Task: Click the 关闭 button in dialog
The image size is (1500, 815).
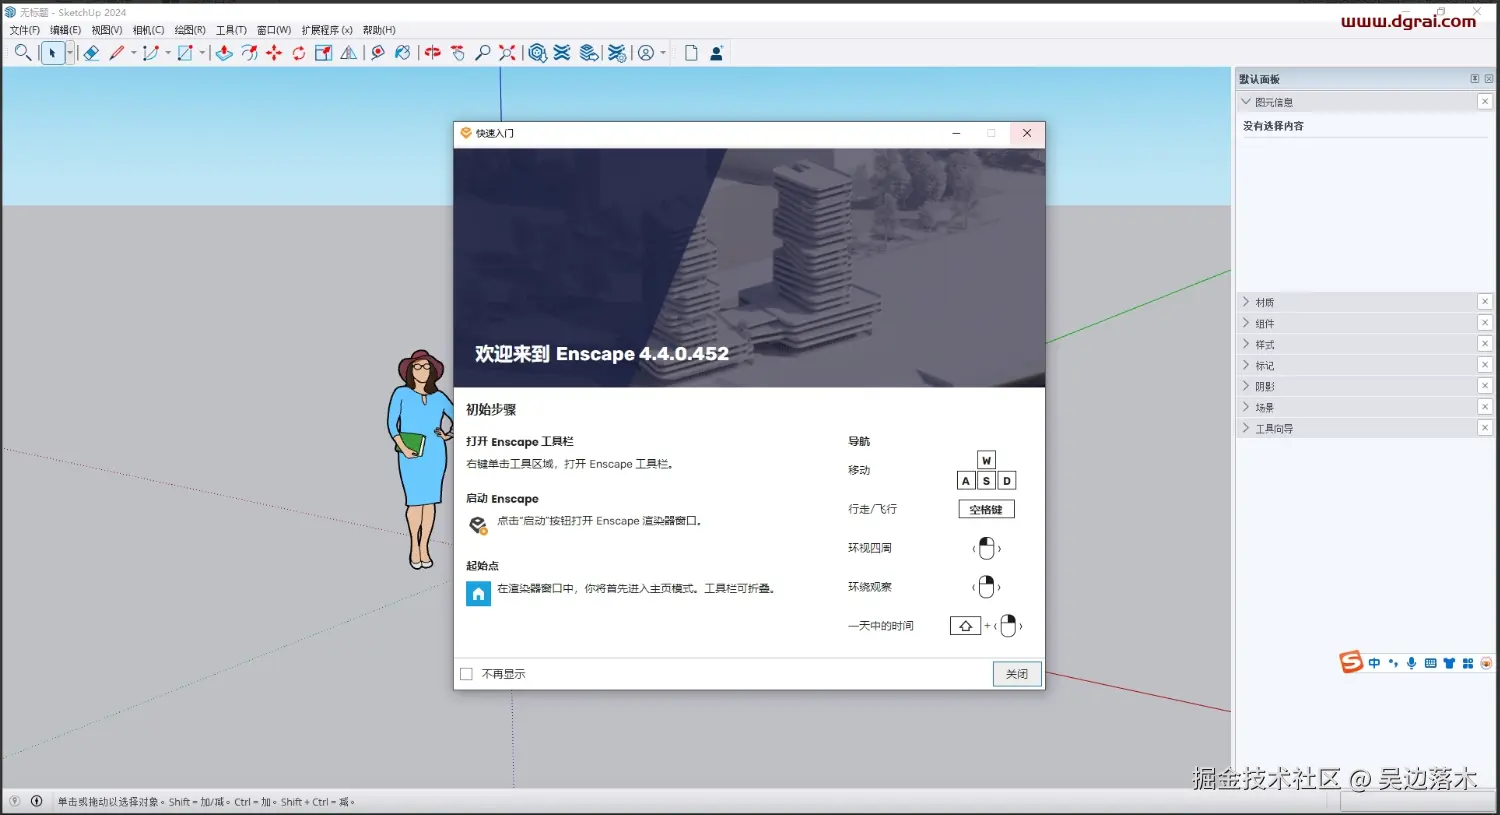Action: 1017,674
